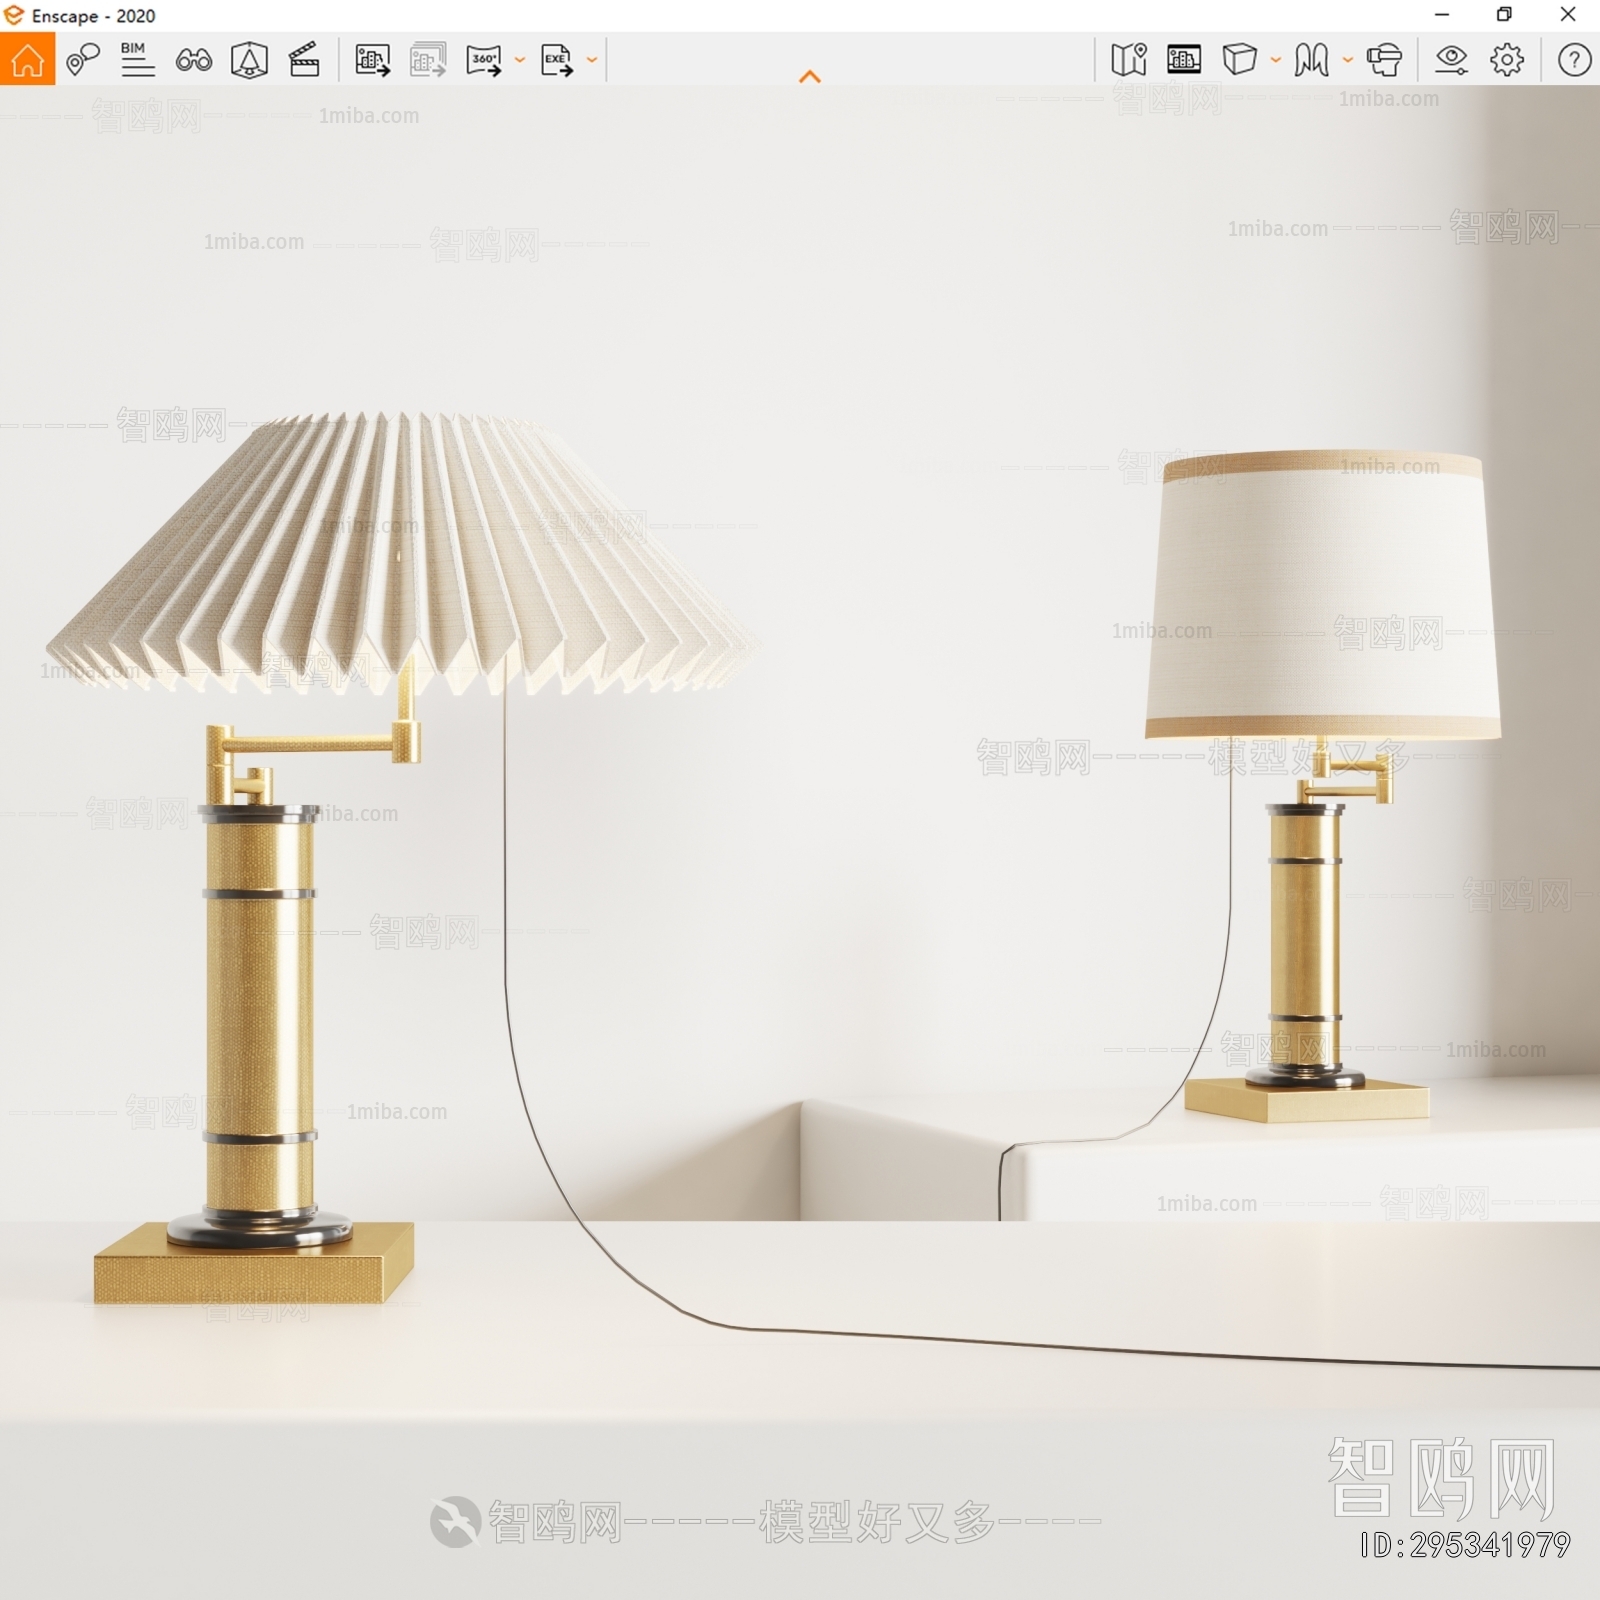Close the Enscape window

tap(1568, 15)
